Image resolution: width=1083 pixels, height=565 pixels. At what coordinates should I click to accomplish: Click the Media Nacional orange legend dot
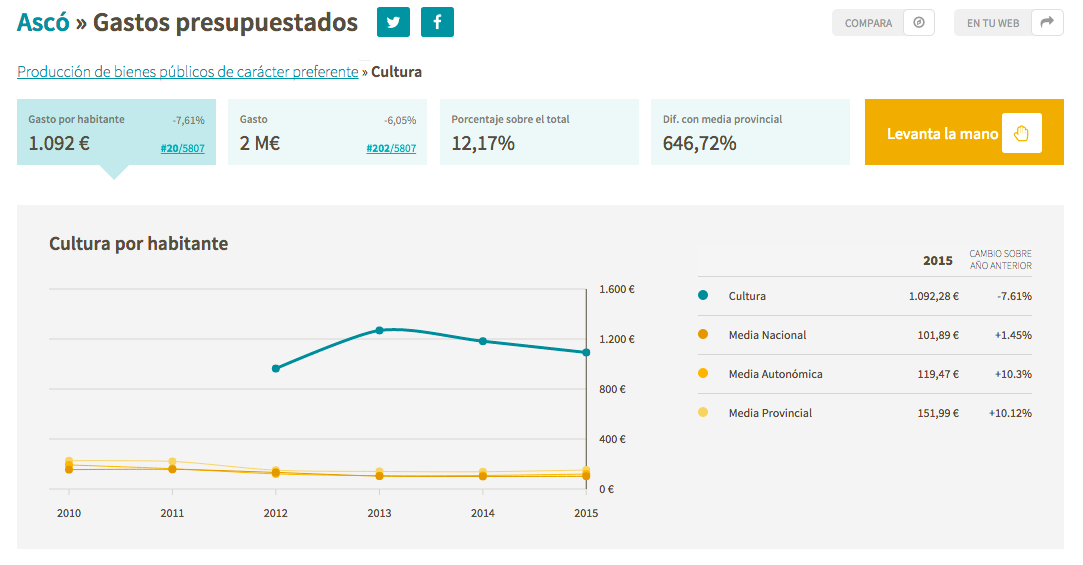click(703, 334)
